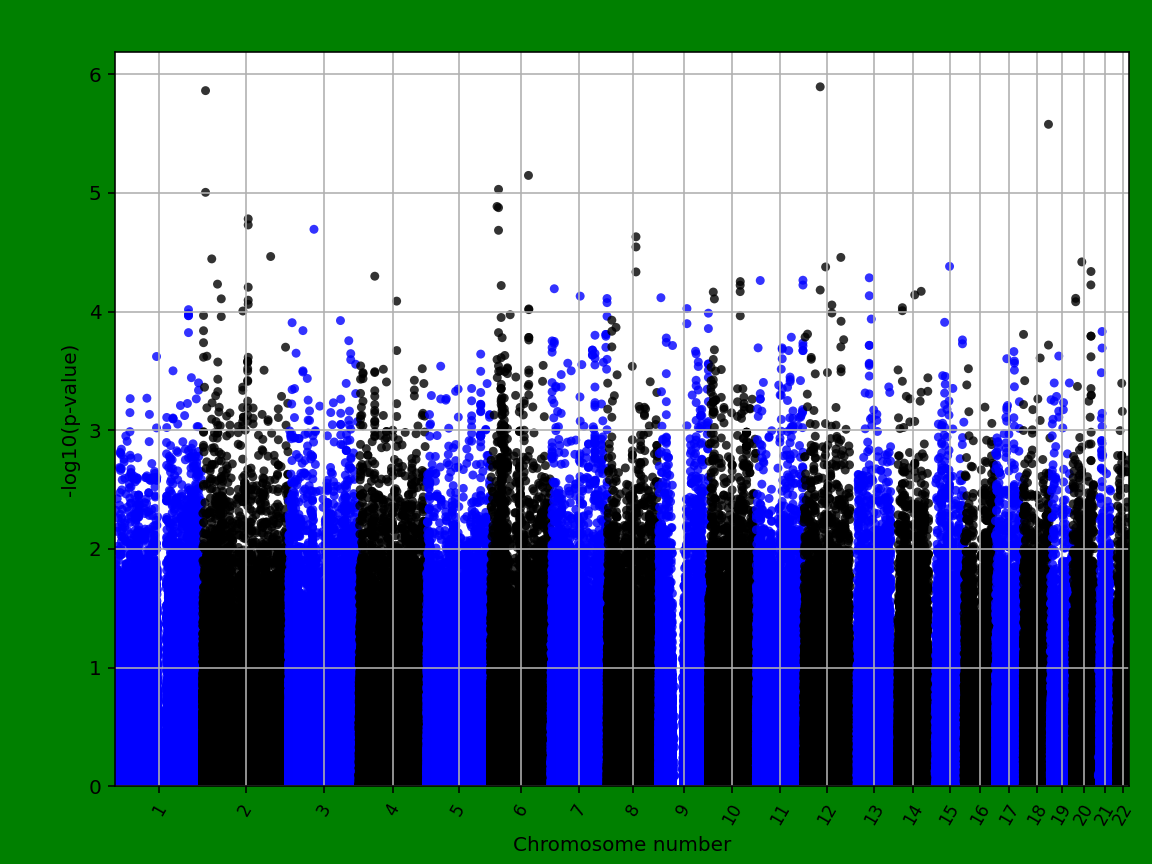Click the top outlier point over chromosome 1
The image size is (1152, 864).
[206, 90]
